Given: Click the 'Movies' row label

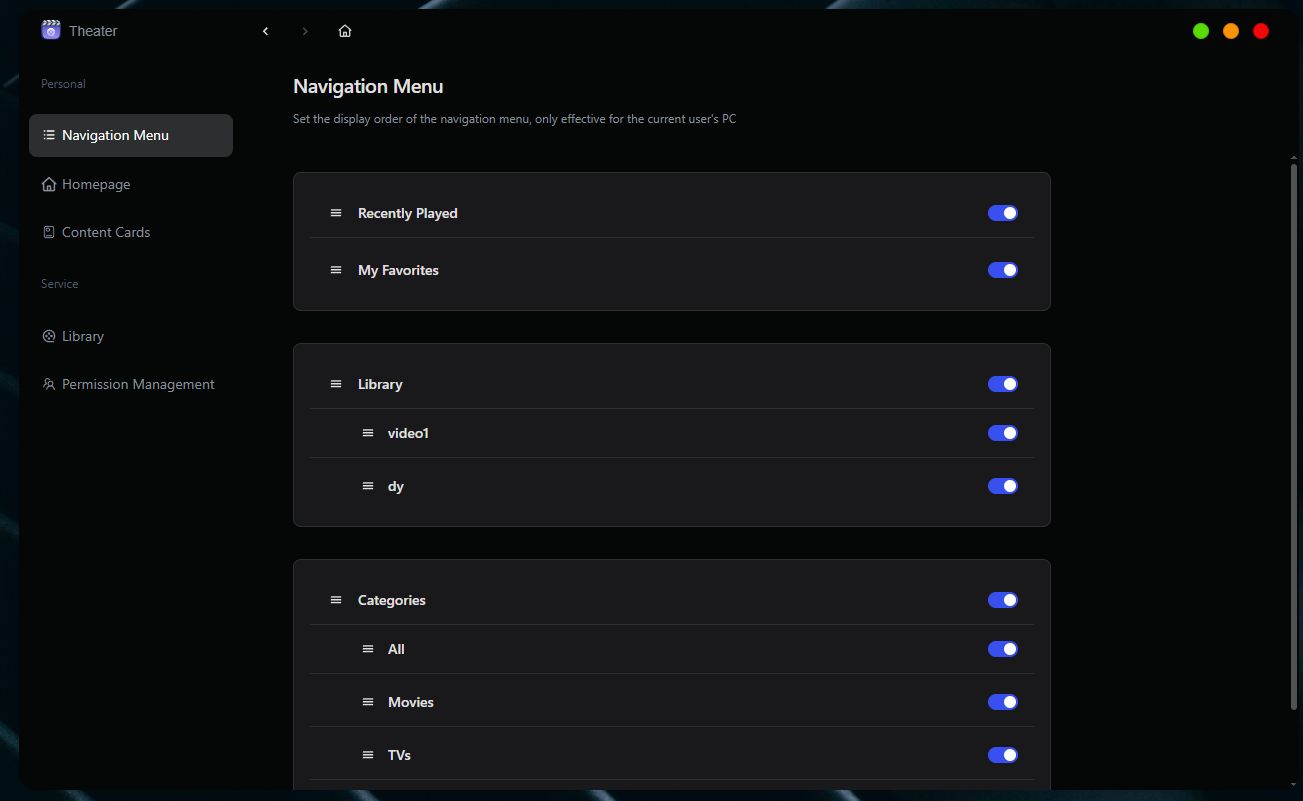Looking at the screenshot, I should [411, 702].
